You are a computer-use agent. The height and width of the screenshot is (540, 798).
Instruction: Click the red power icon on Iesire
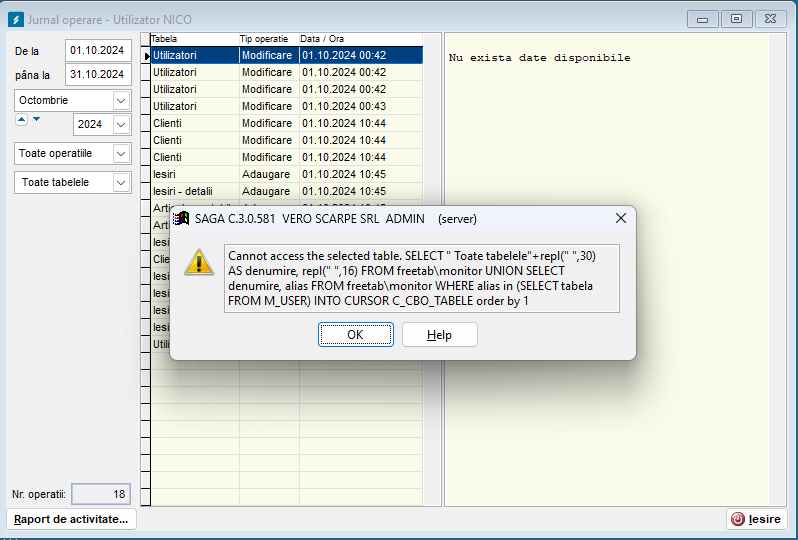(737, 519)
